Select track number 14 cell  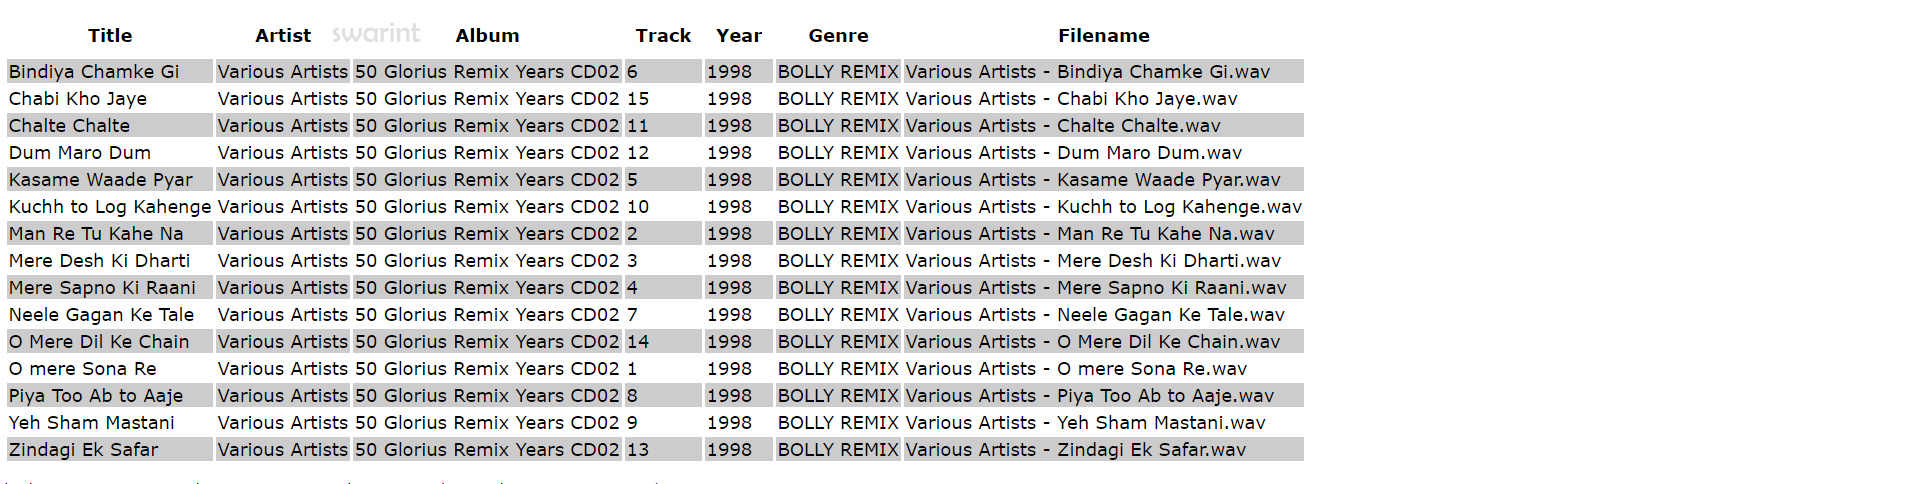click(x=638, y=342)
